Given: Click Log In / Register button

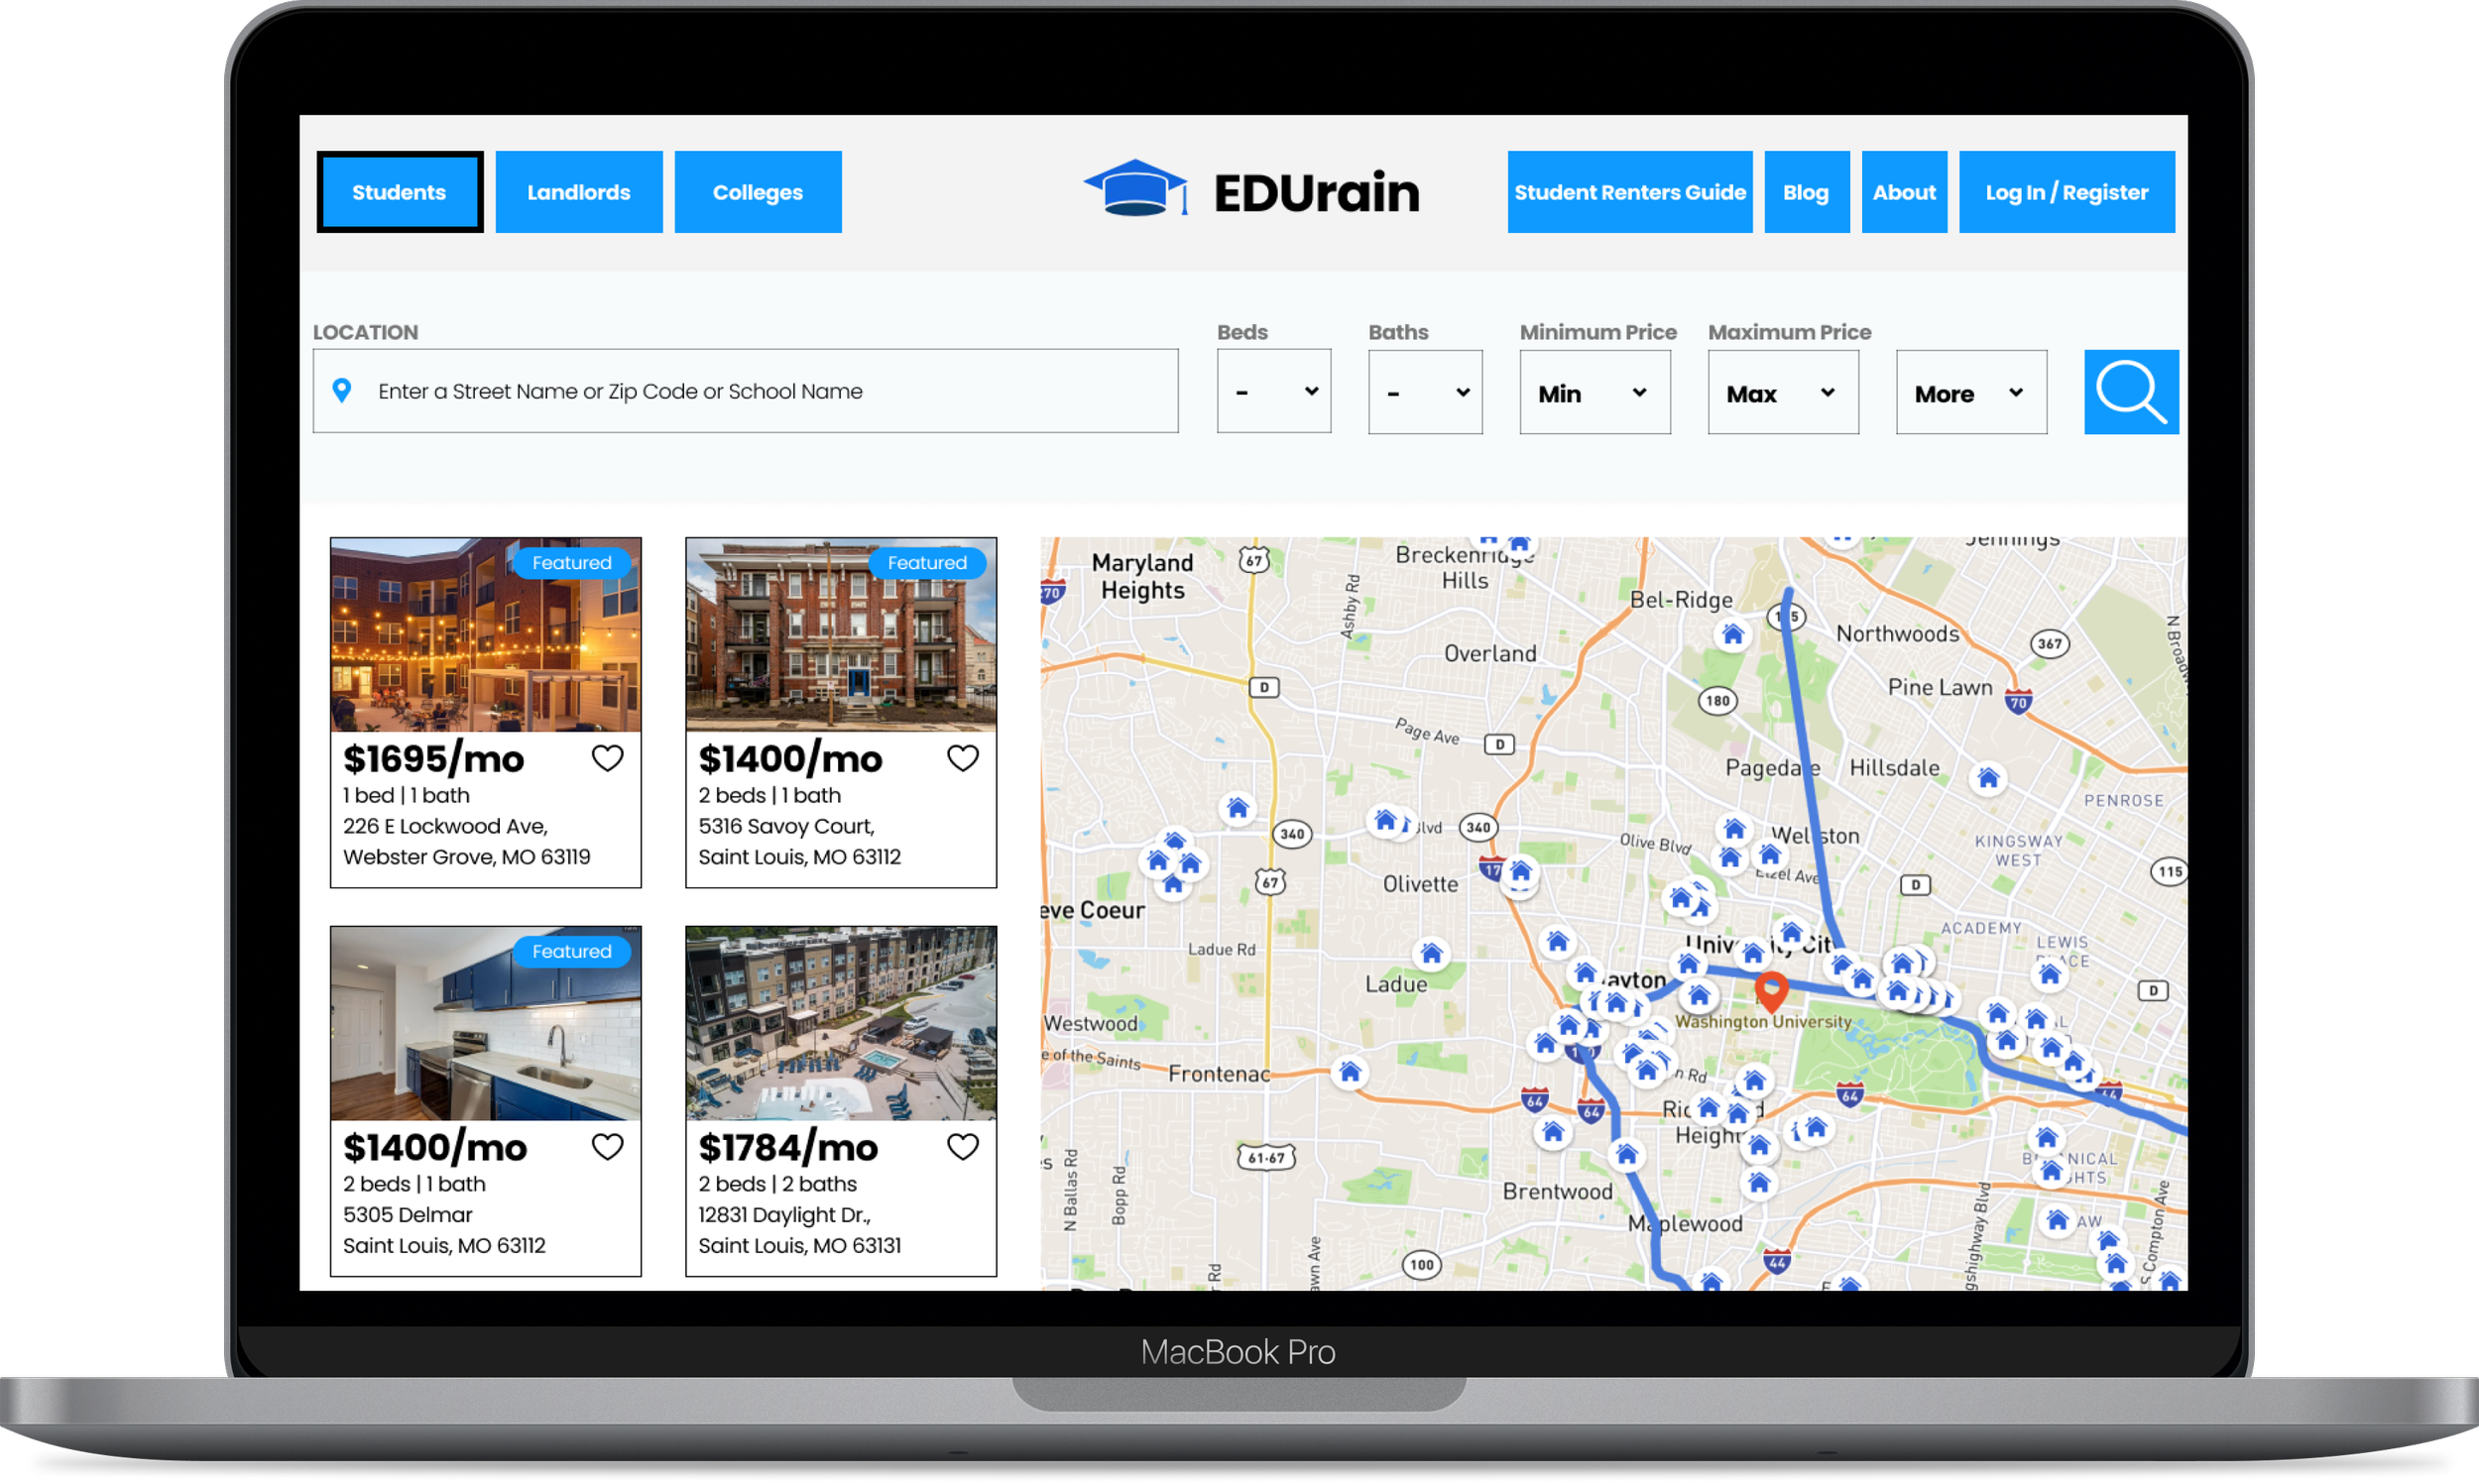Looking at the screenshot, I should tap(2066, 192).
